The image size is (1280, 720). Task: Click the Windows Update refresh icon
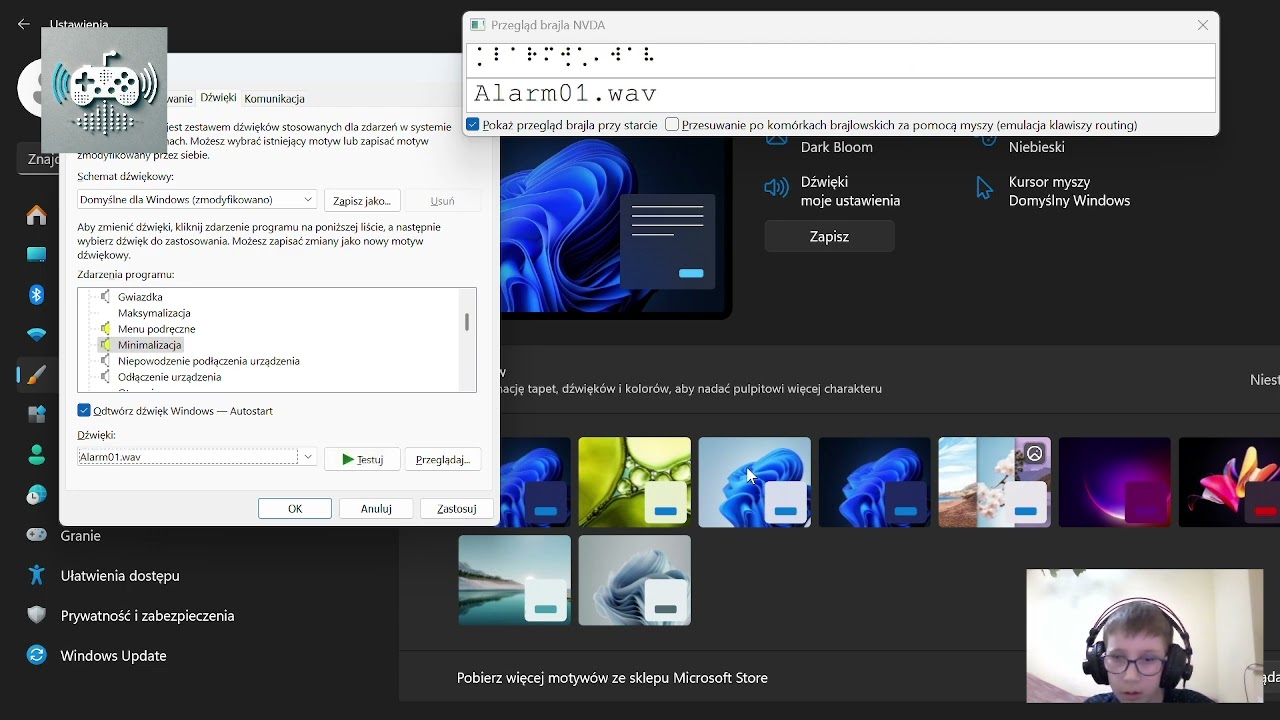coord(37,655)
